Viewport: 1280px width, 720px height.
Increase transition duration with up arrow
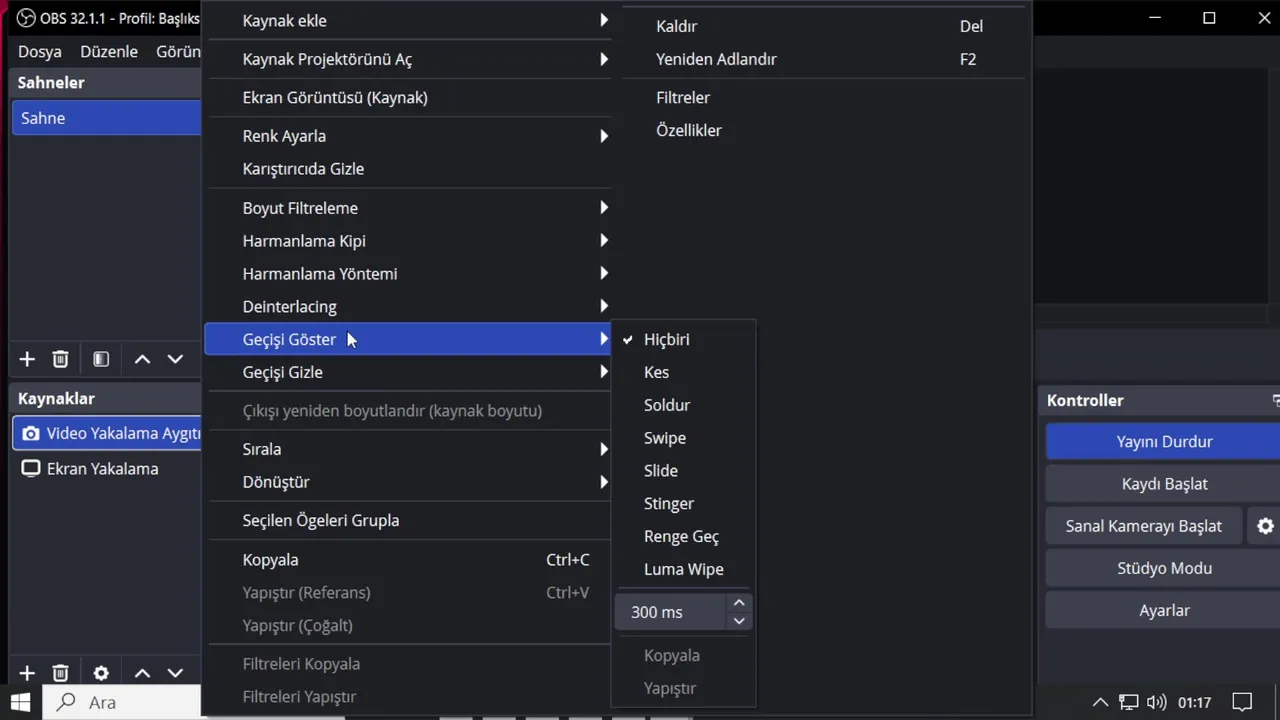tap(739, 603)
